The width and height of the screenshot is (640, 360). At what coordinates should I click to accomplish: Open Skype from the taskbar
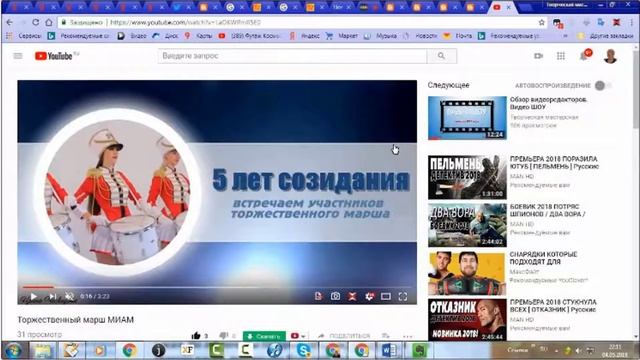click(303, 351)
